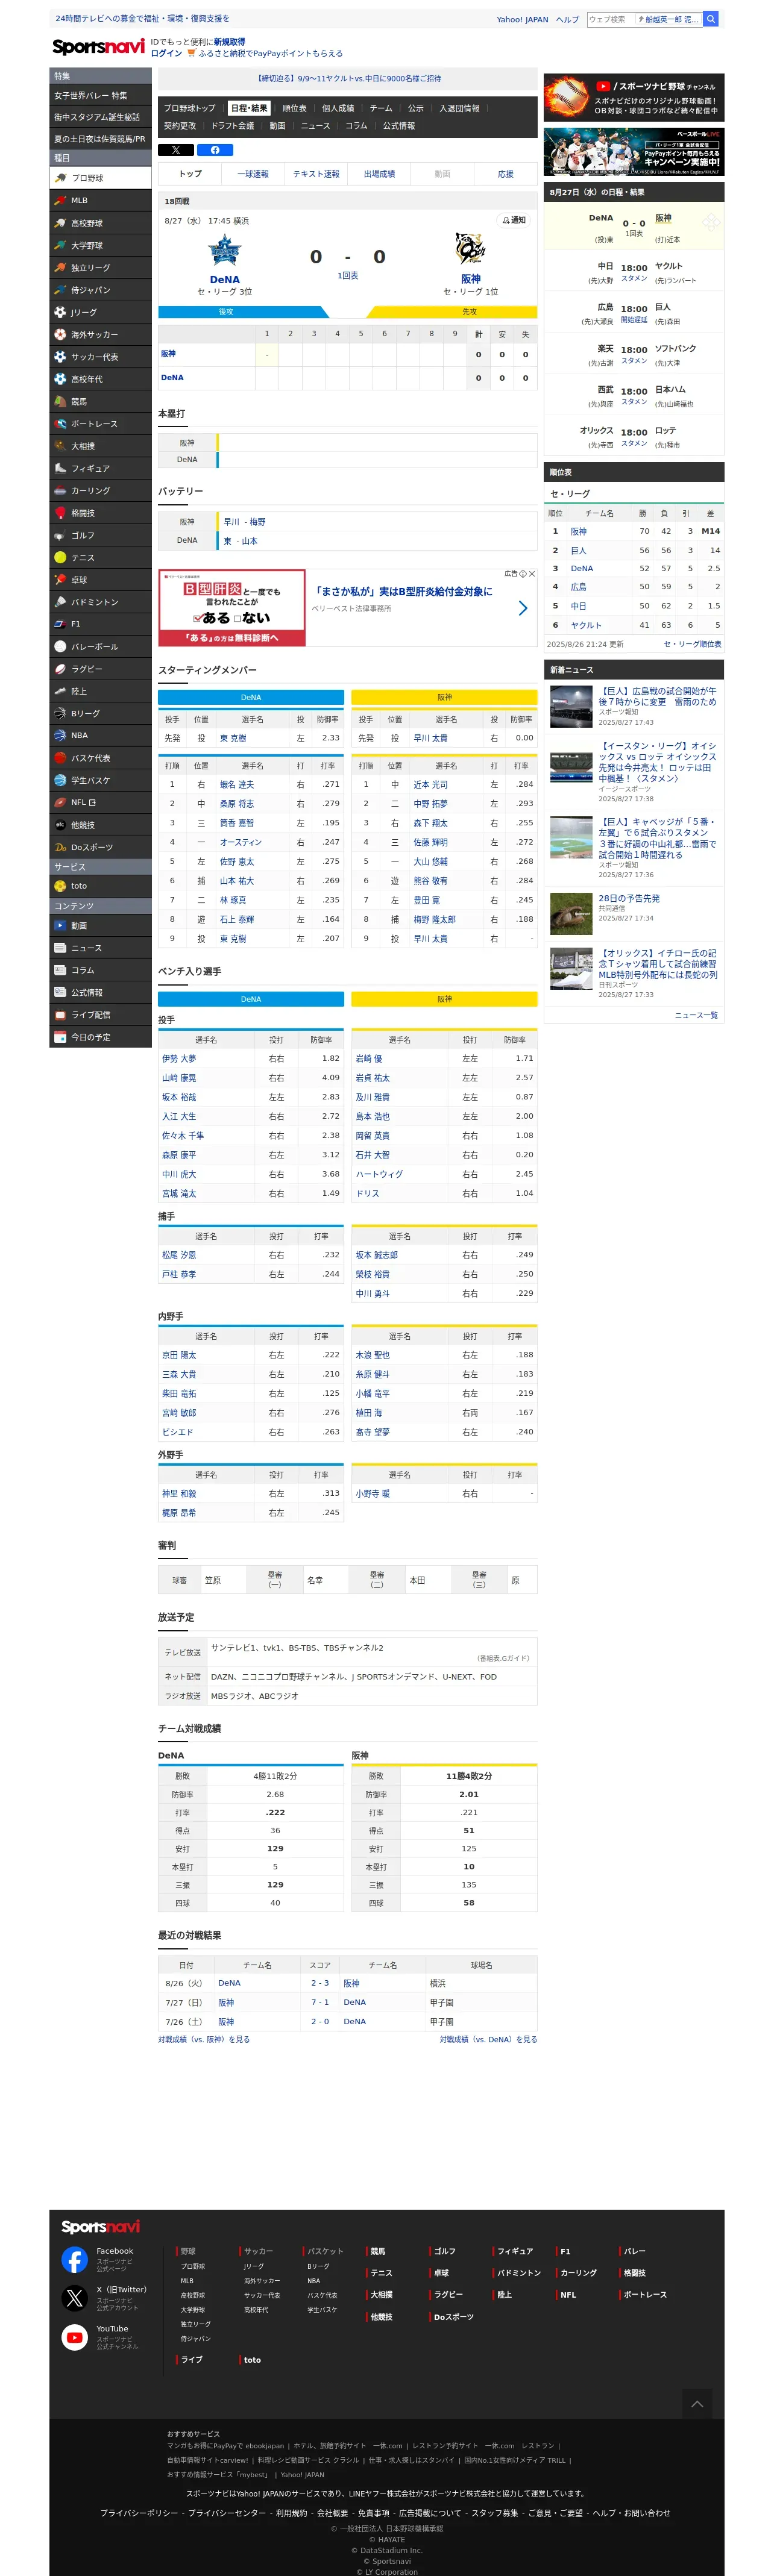
Task: Open the 今日の予定 calendar icon
Action: pyautogui.click(x=60, y=1037)
